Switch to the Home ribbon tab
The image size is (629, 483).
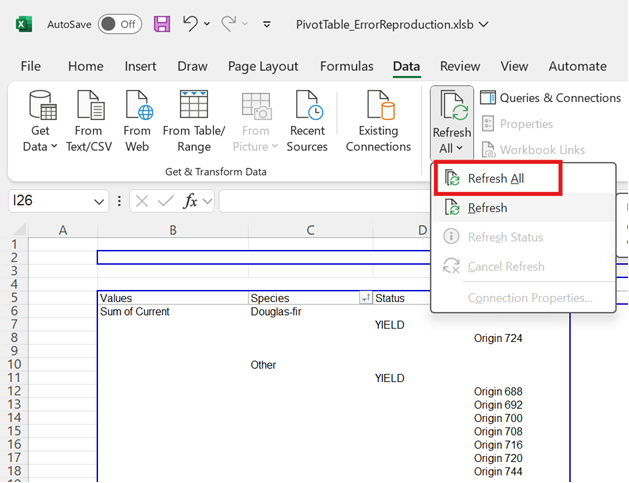pyautogui.click(x=85, y=66)
